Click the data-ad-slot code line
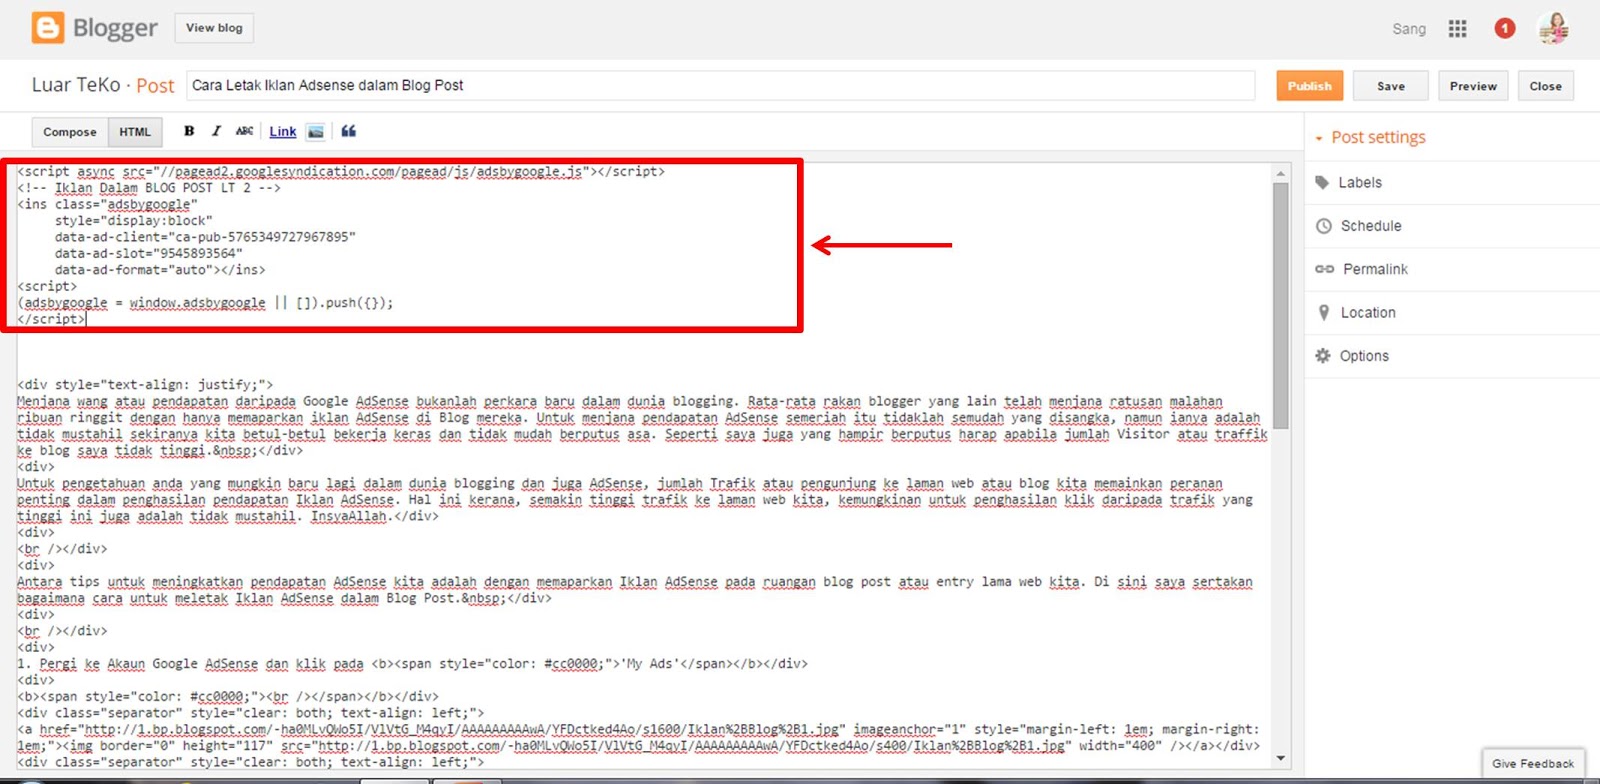The image size is (1600, 784). coord(148,253)
